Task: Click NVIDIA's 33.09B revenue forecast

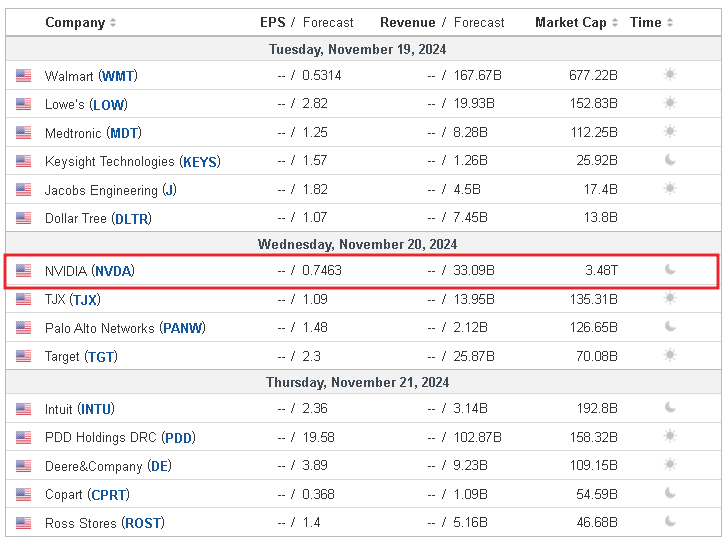Action: point(474,270)
